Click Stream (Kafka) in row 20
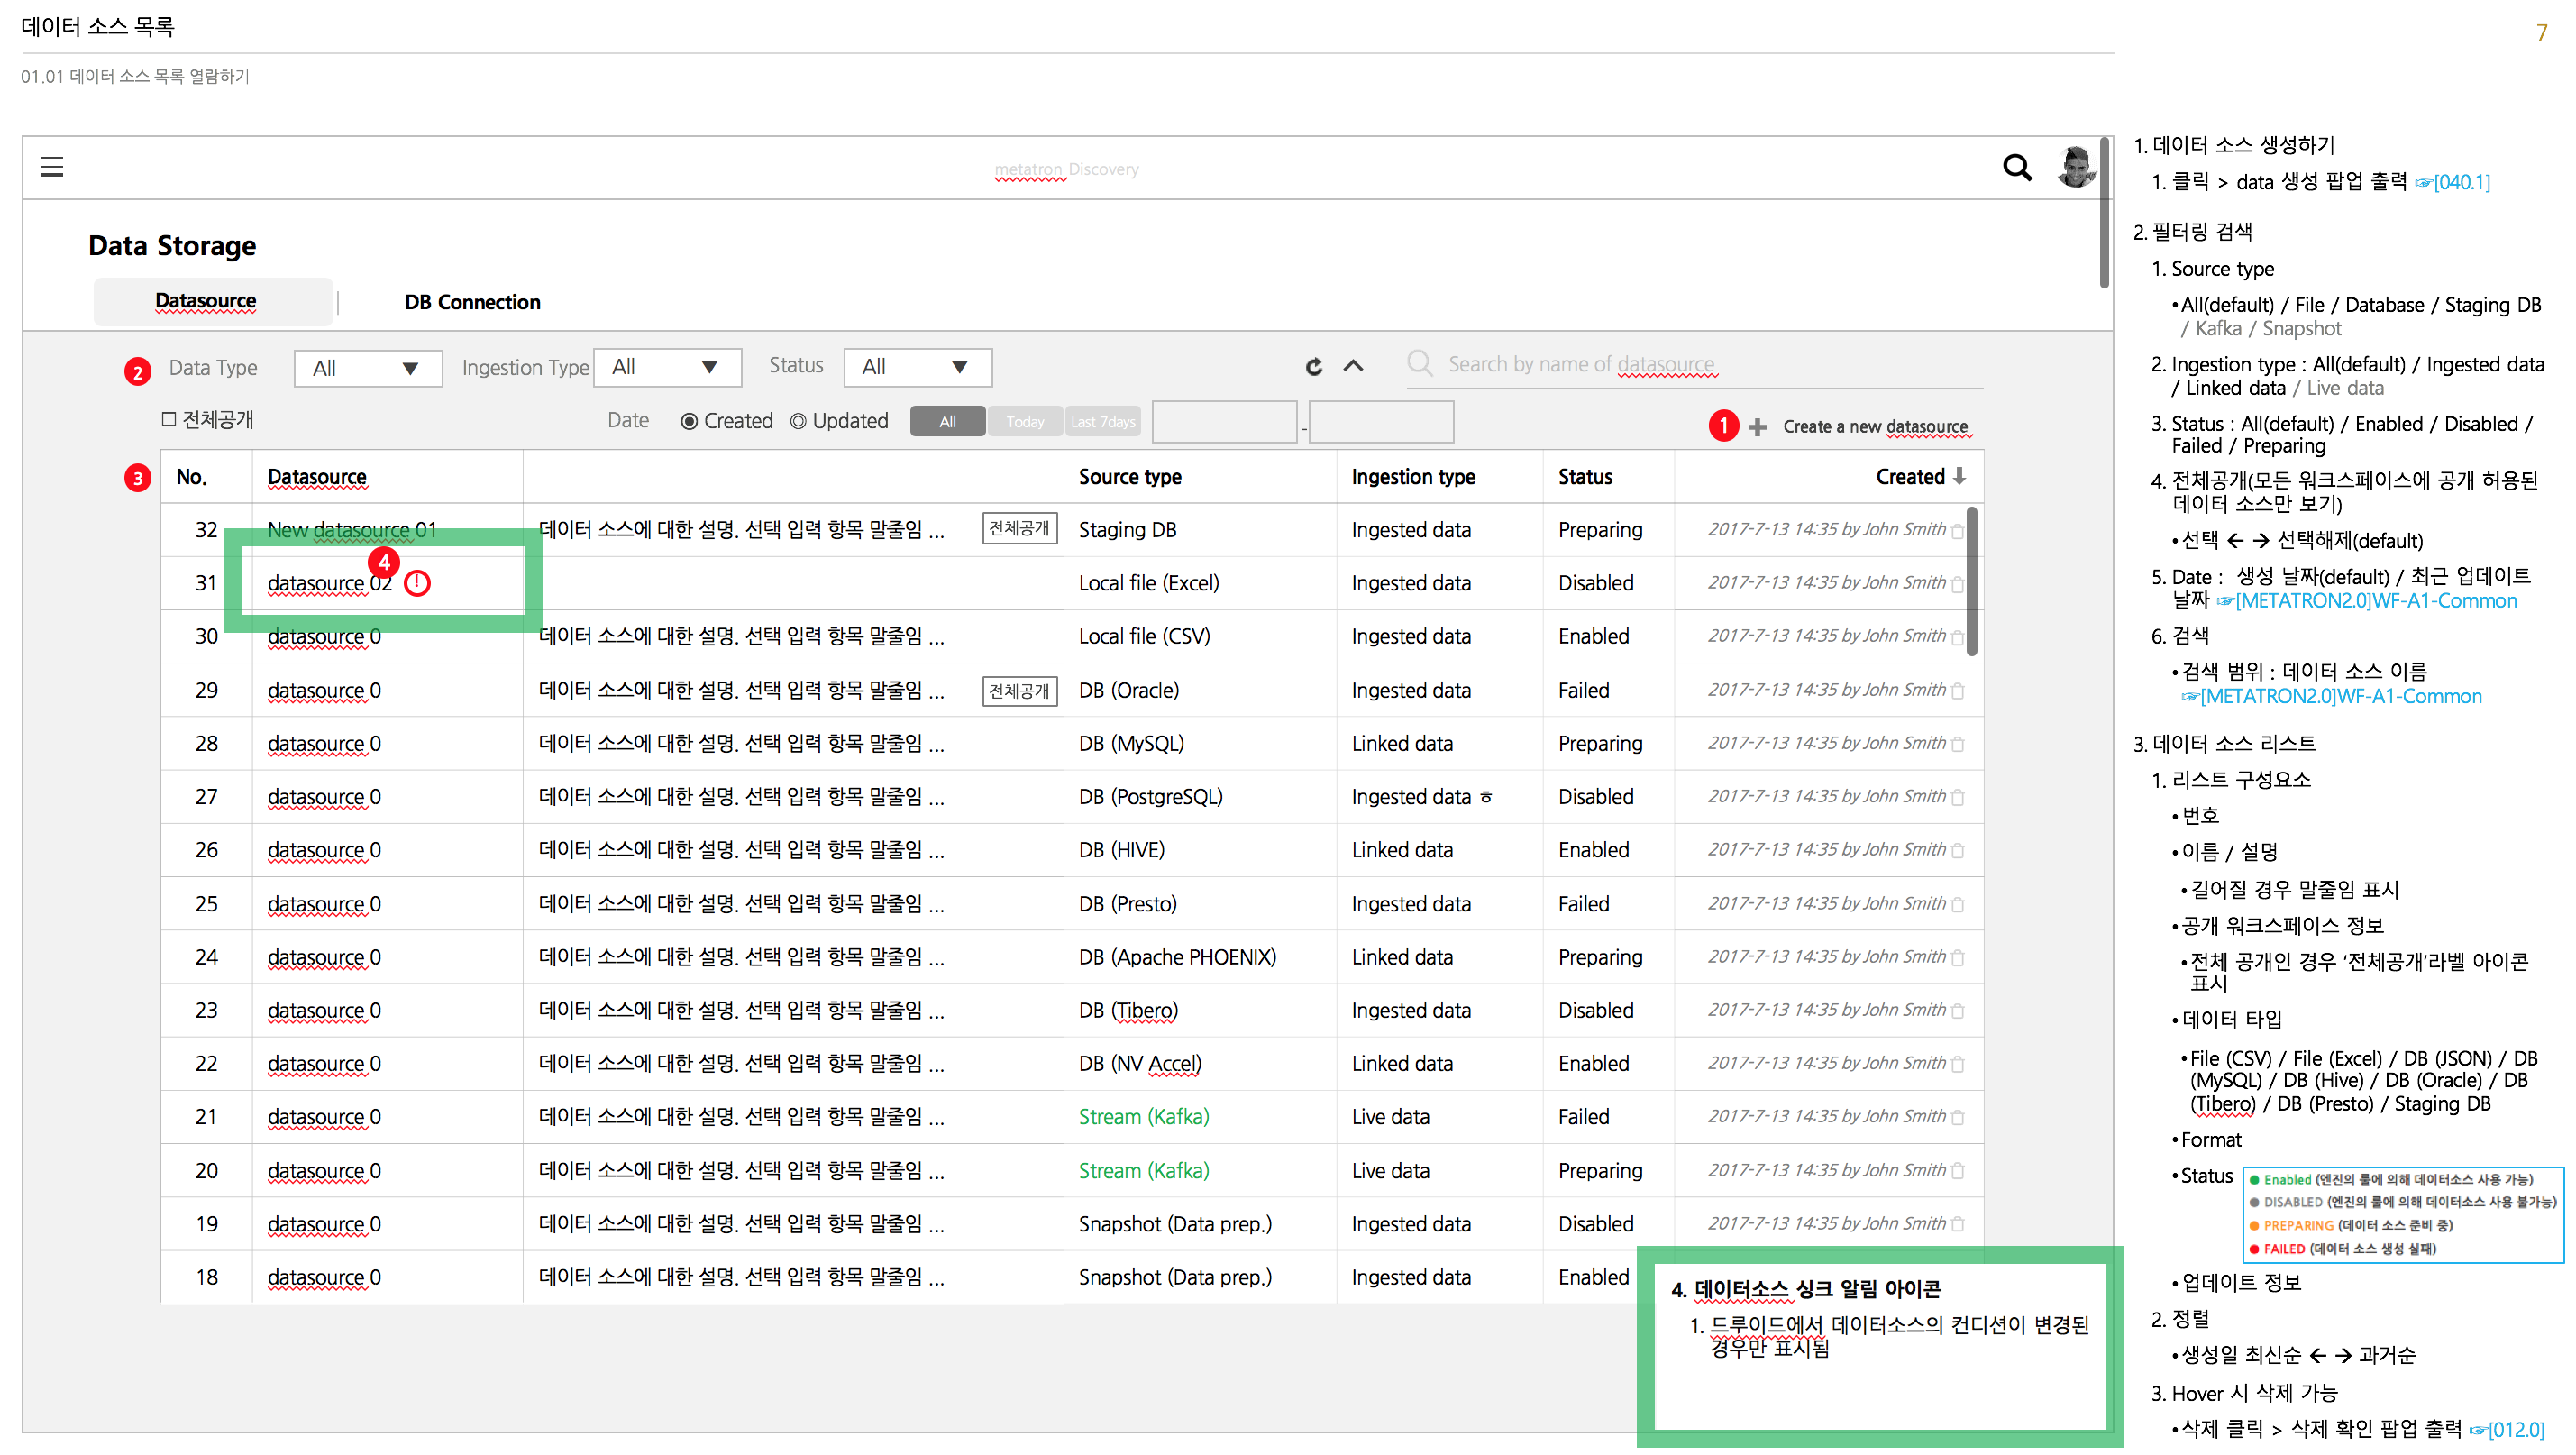The height and width of the screenshot is (1455, 2576). pyautogui.click(x=1143, y=1171)
